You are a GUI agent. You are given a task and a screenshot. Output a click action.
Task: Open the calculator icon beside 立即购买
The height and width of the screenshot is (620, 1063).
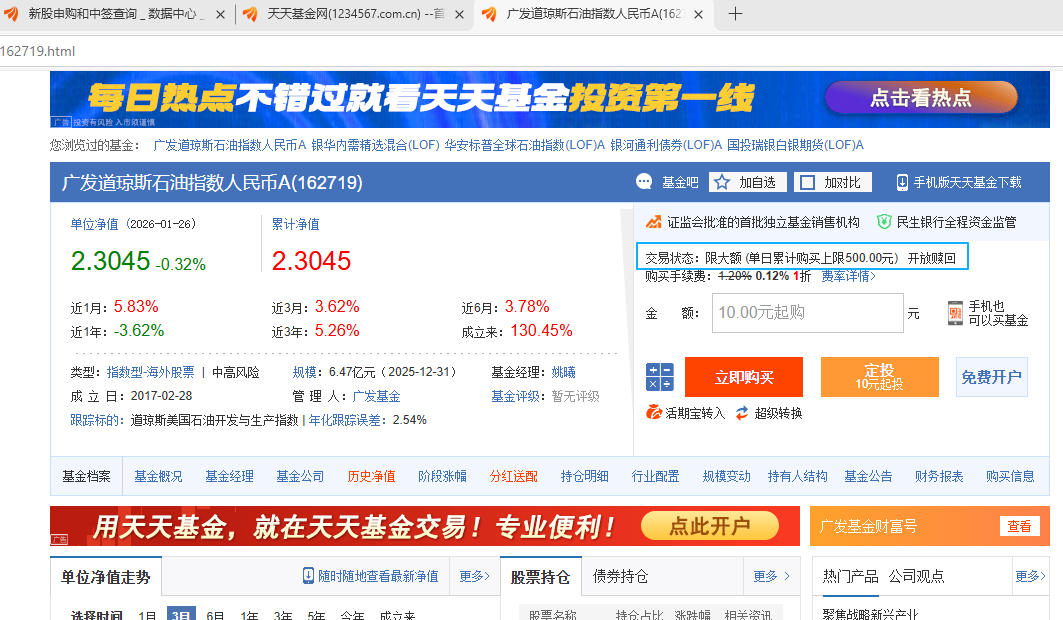pyautogui.click(x=660, y=377)
